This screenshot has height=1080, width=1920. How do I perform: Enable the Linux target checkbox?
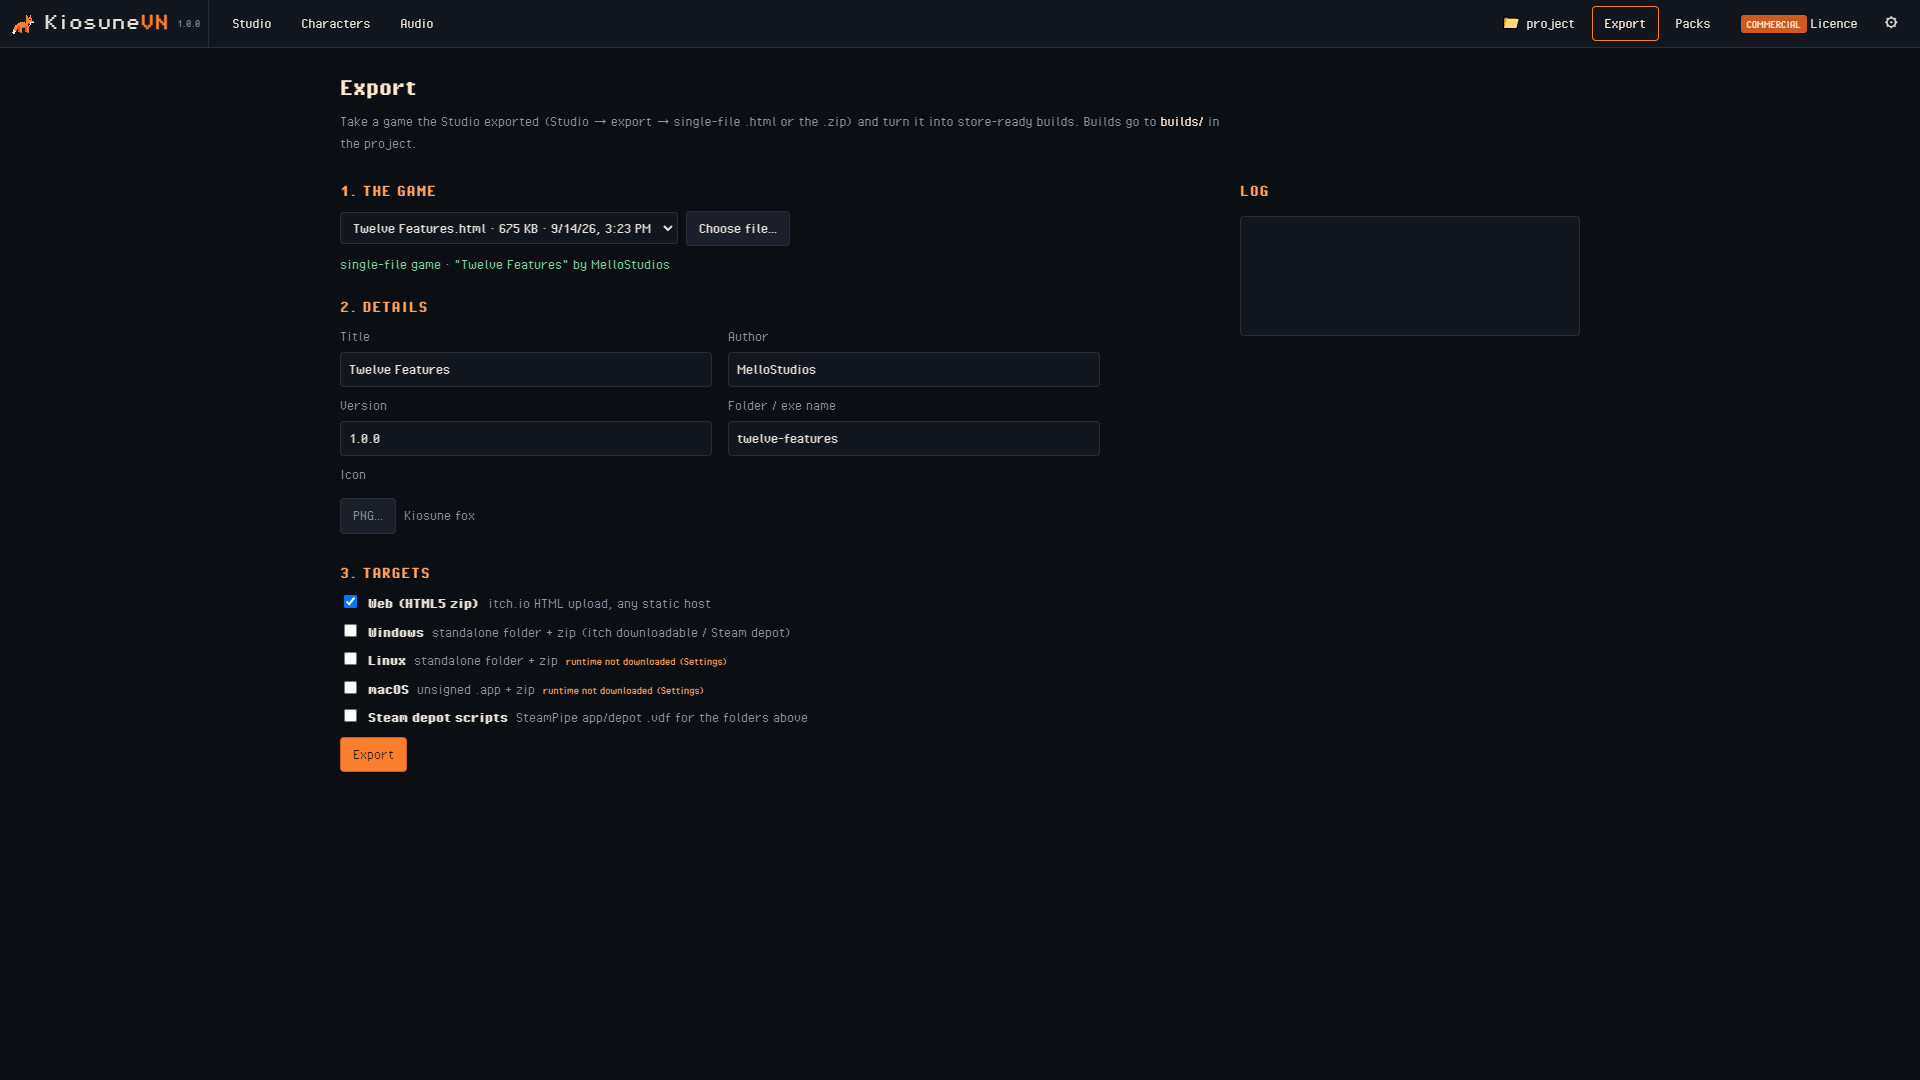click(350, 659)
